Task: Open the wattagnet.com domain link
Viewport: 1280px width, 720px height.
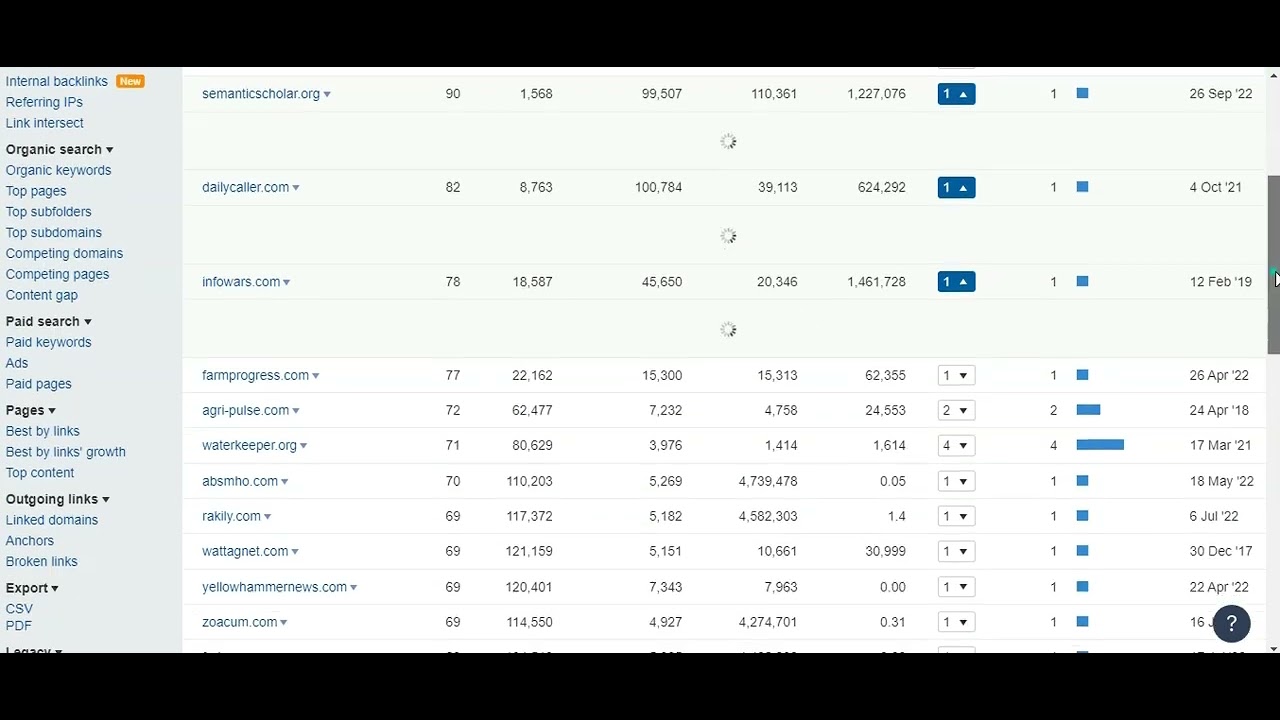Action: (x=245, y=552)
